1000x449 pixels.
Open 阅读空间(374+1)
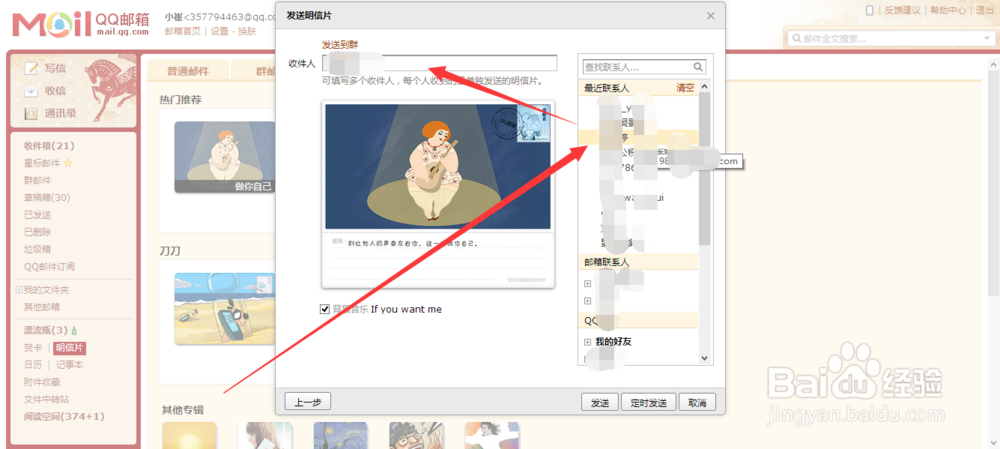(64, 416)
